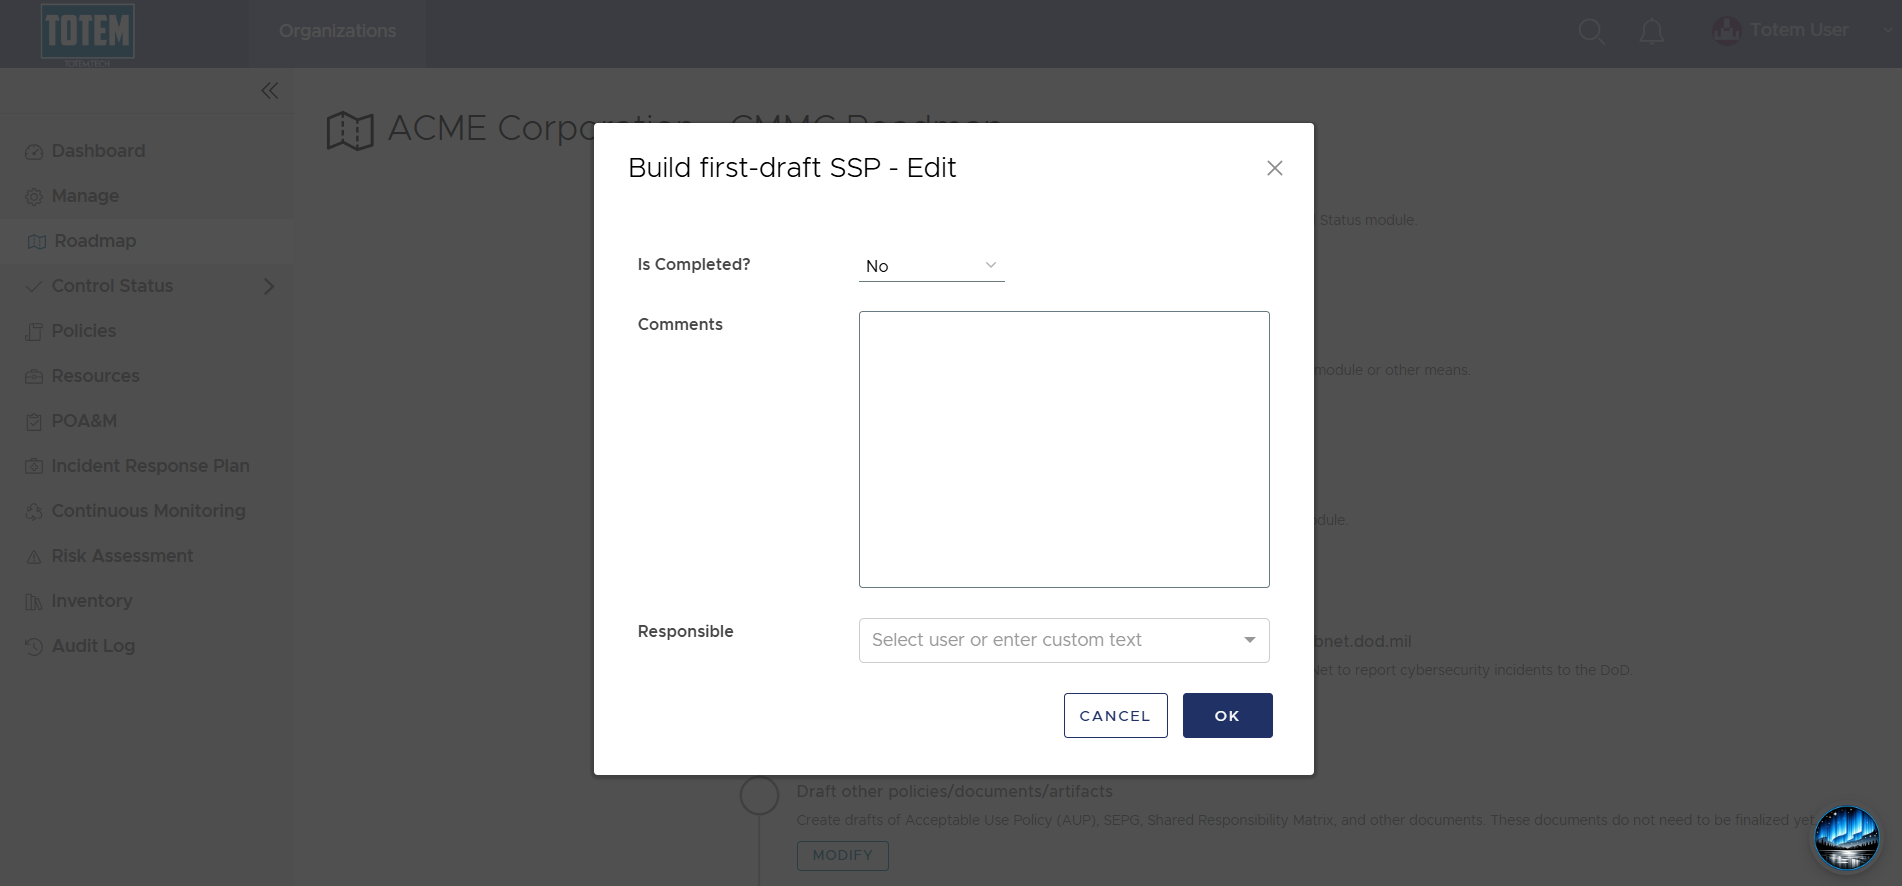The height and width of the screenshot is (886, 1902).
Task: Collapse the sidebar with double-chevron icon
Action: [269, 91]
